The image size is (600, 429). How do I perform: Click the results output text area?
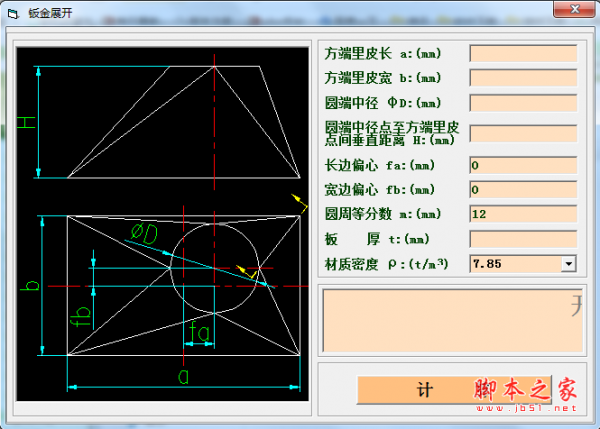[453, 320]
